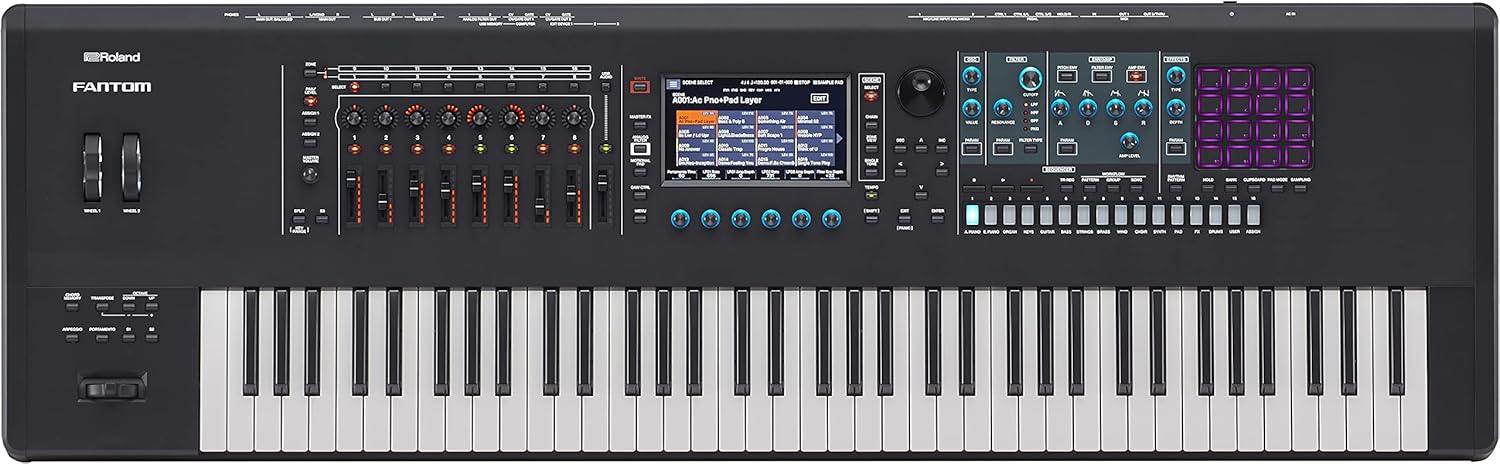The width and height of the screenshot is (1500, 464).
Task: Select lit A.PIANO tone category button
Action: point(972,214)
